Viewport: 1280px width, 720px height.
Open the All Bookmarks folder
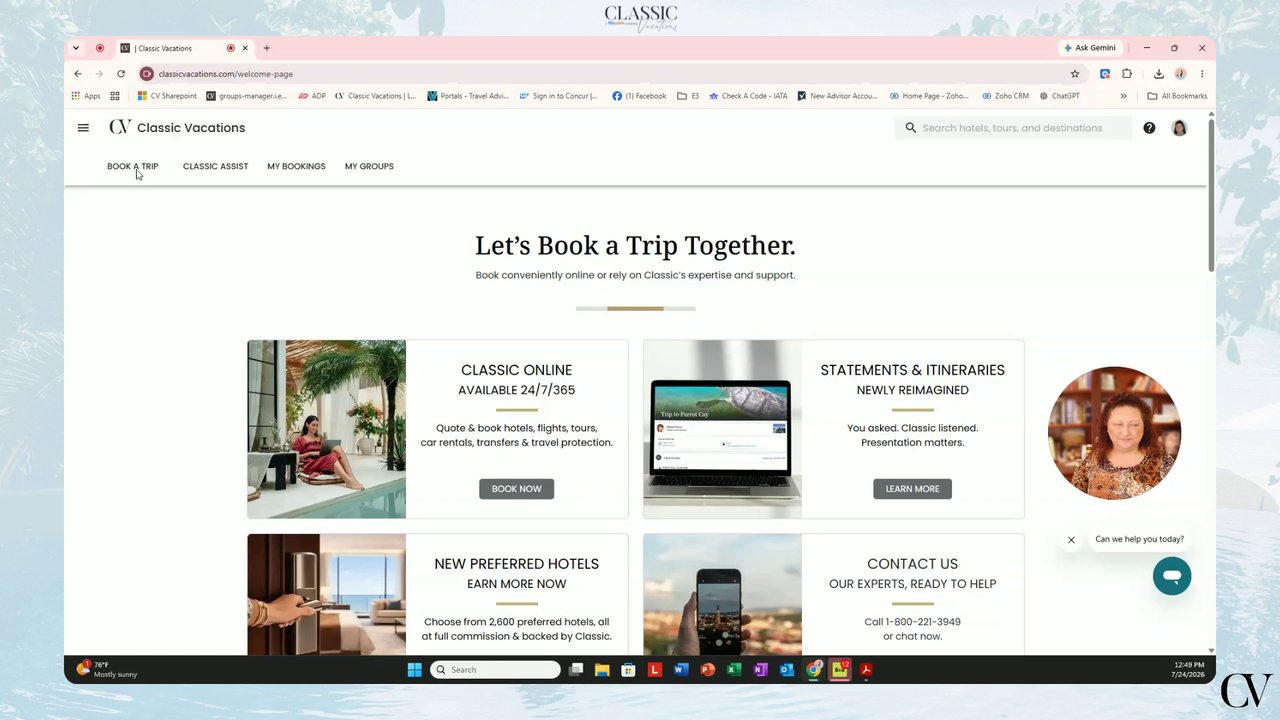click(1177, 96)
